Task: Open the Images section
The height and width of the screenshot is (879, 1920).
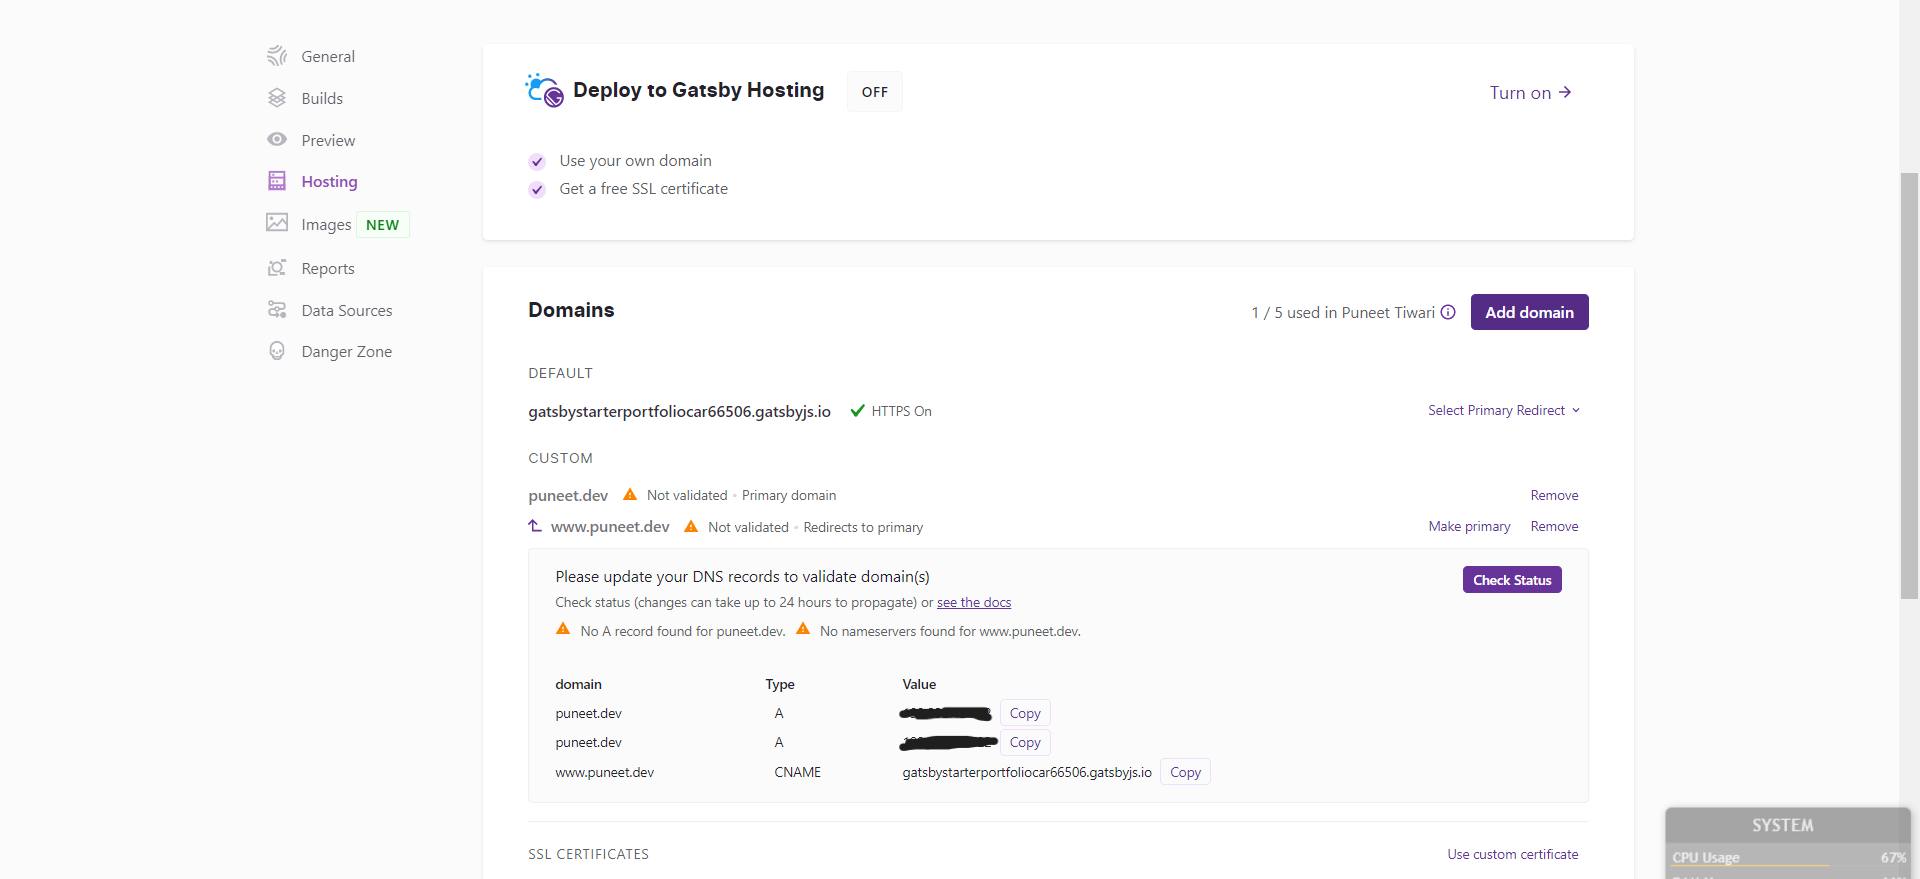Action: 326,225
